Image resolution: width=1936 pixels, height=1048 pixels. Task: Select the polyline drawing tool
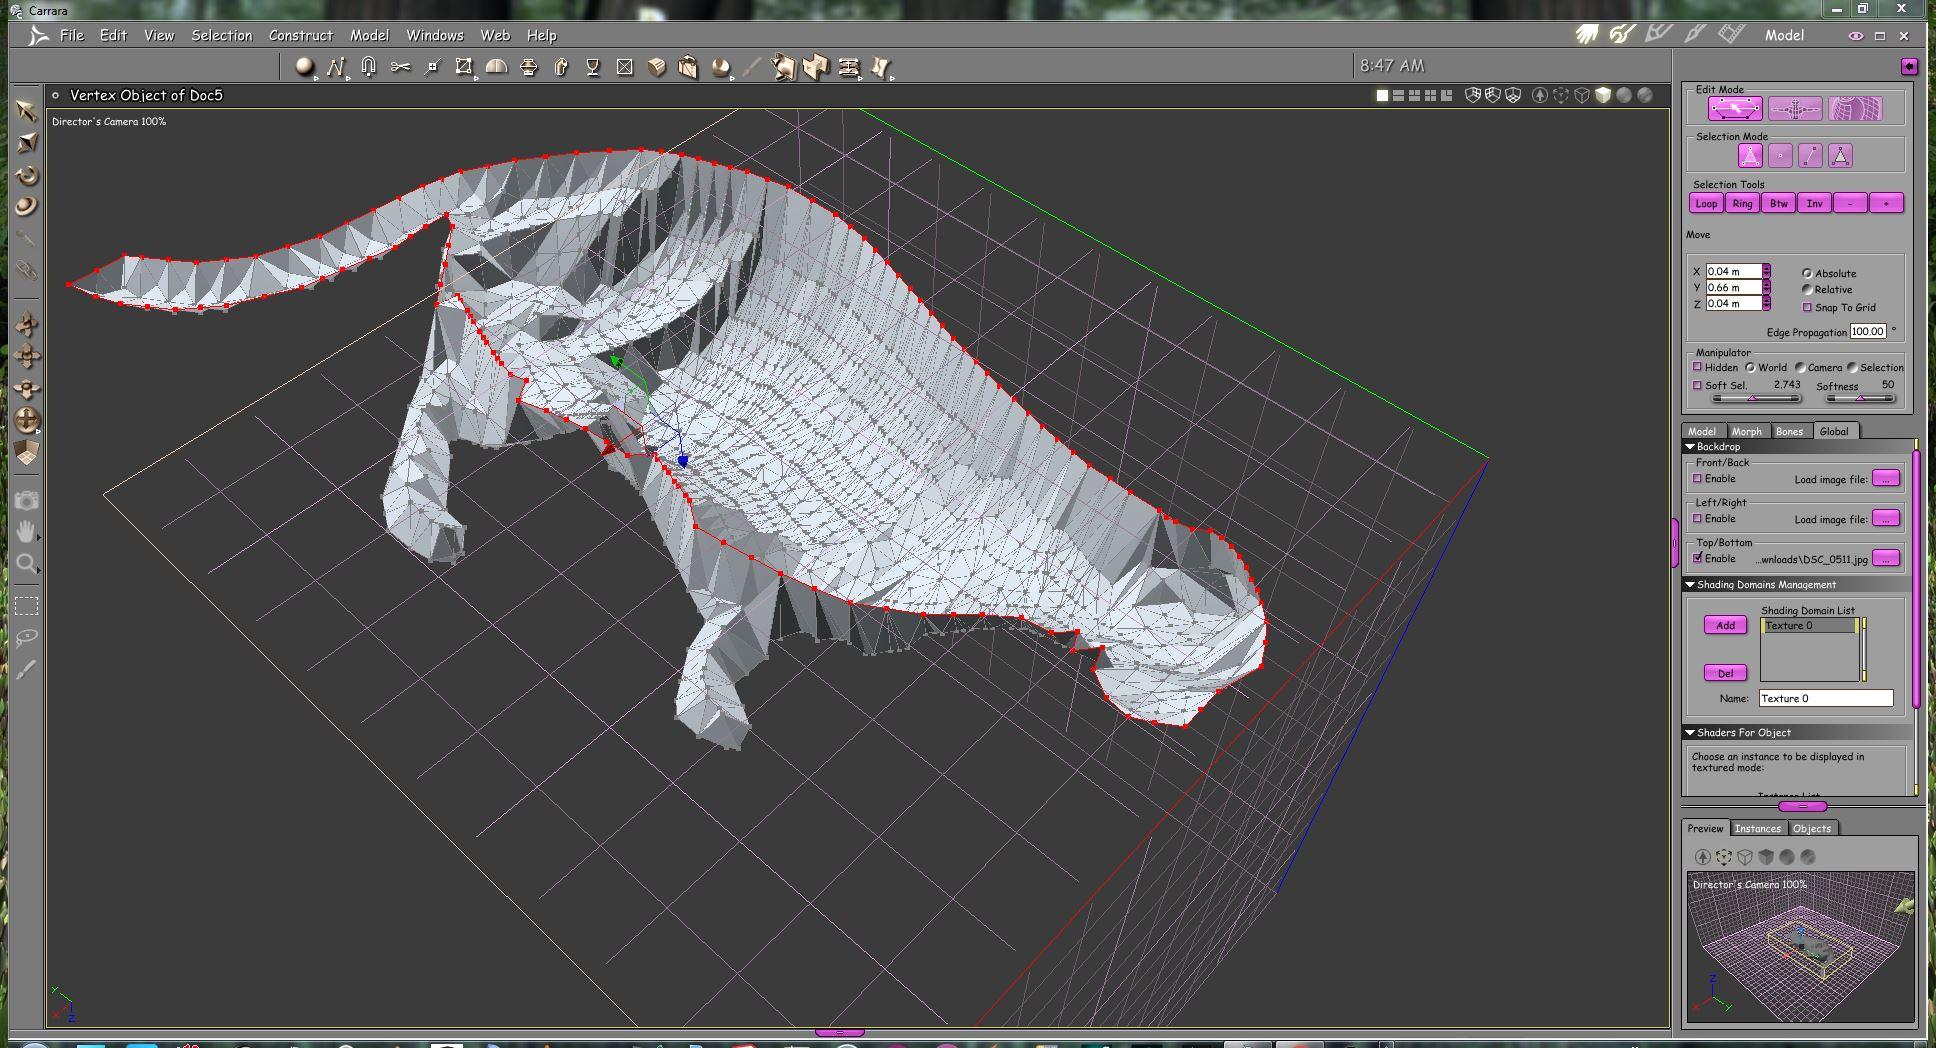(335, 67)
